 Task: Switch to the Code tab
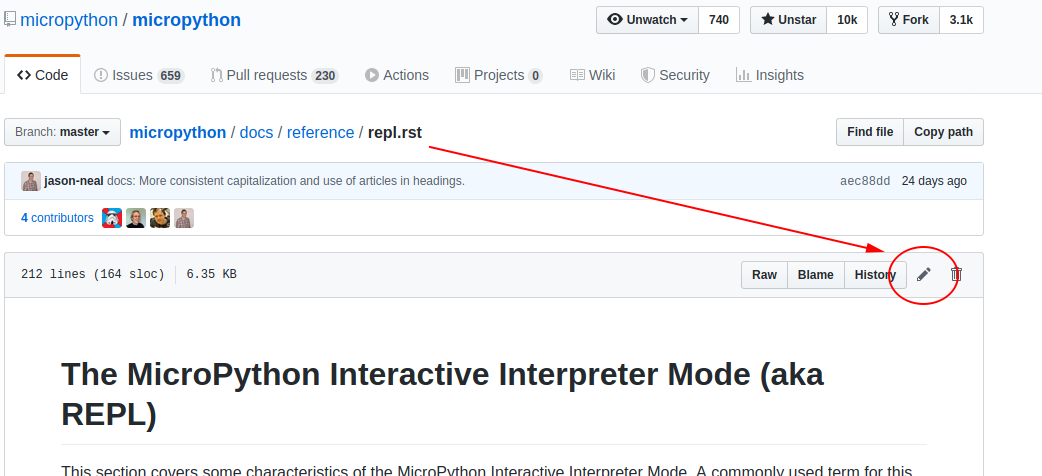(x=43, y=75)
